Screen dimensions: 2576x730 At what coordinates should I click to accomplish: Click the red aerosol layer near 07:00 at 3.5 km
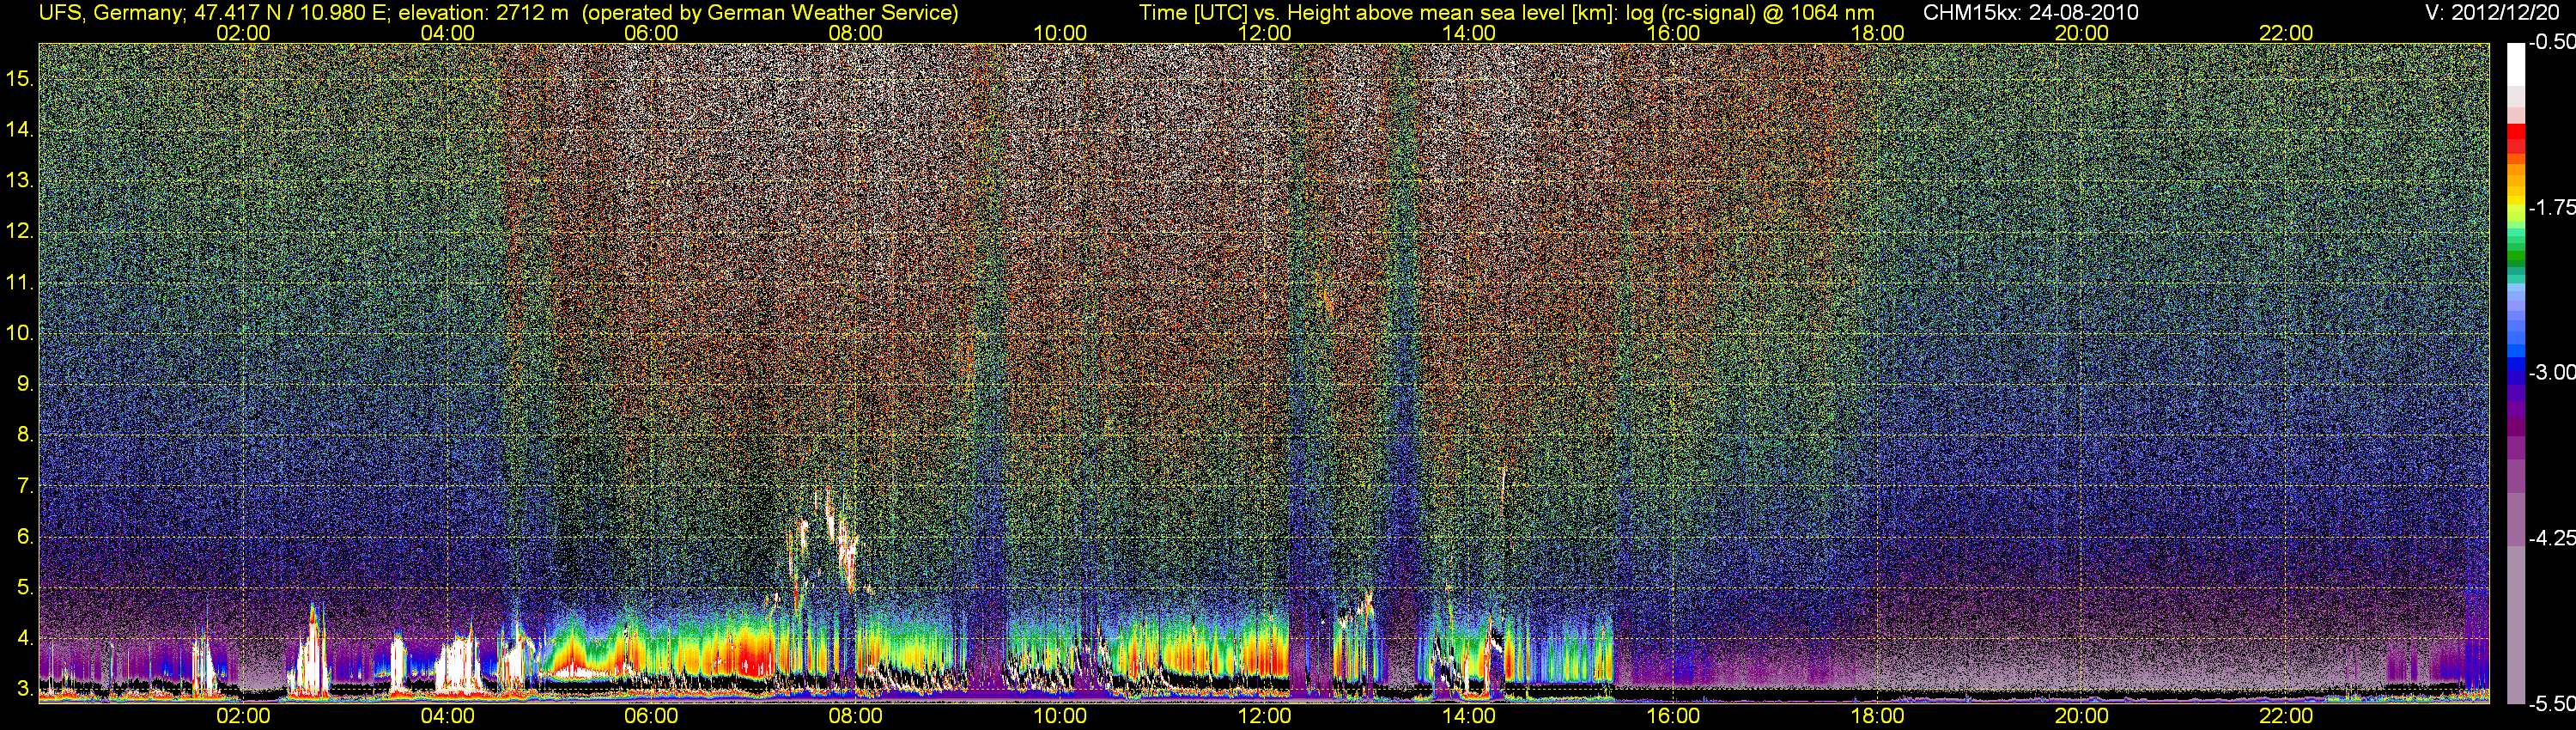(752, 658)
